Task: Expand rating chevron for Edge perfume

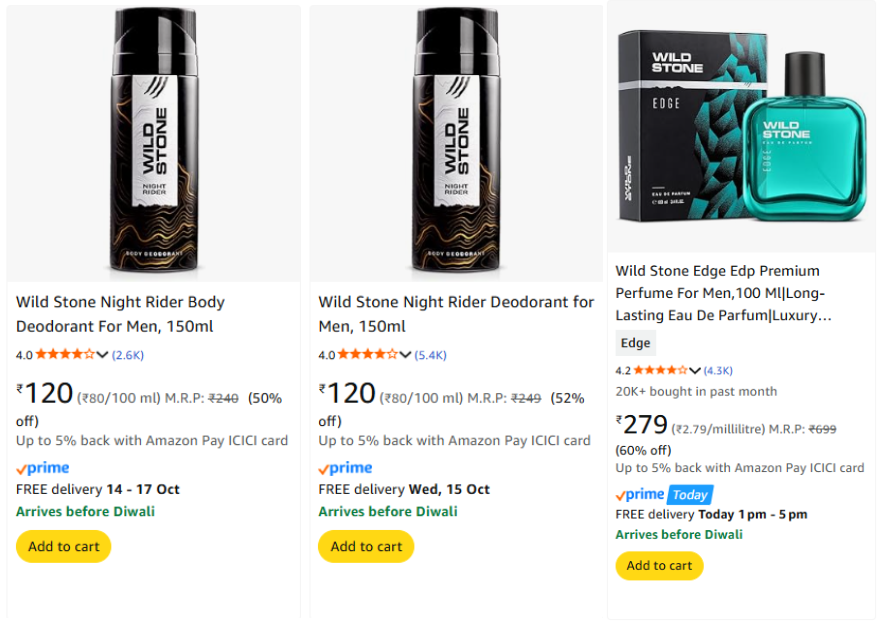Action: click(695, 371)
